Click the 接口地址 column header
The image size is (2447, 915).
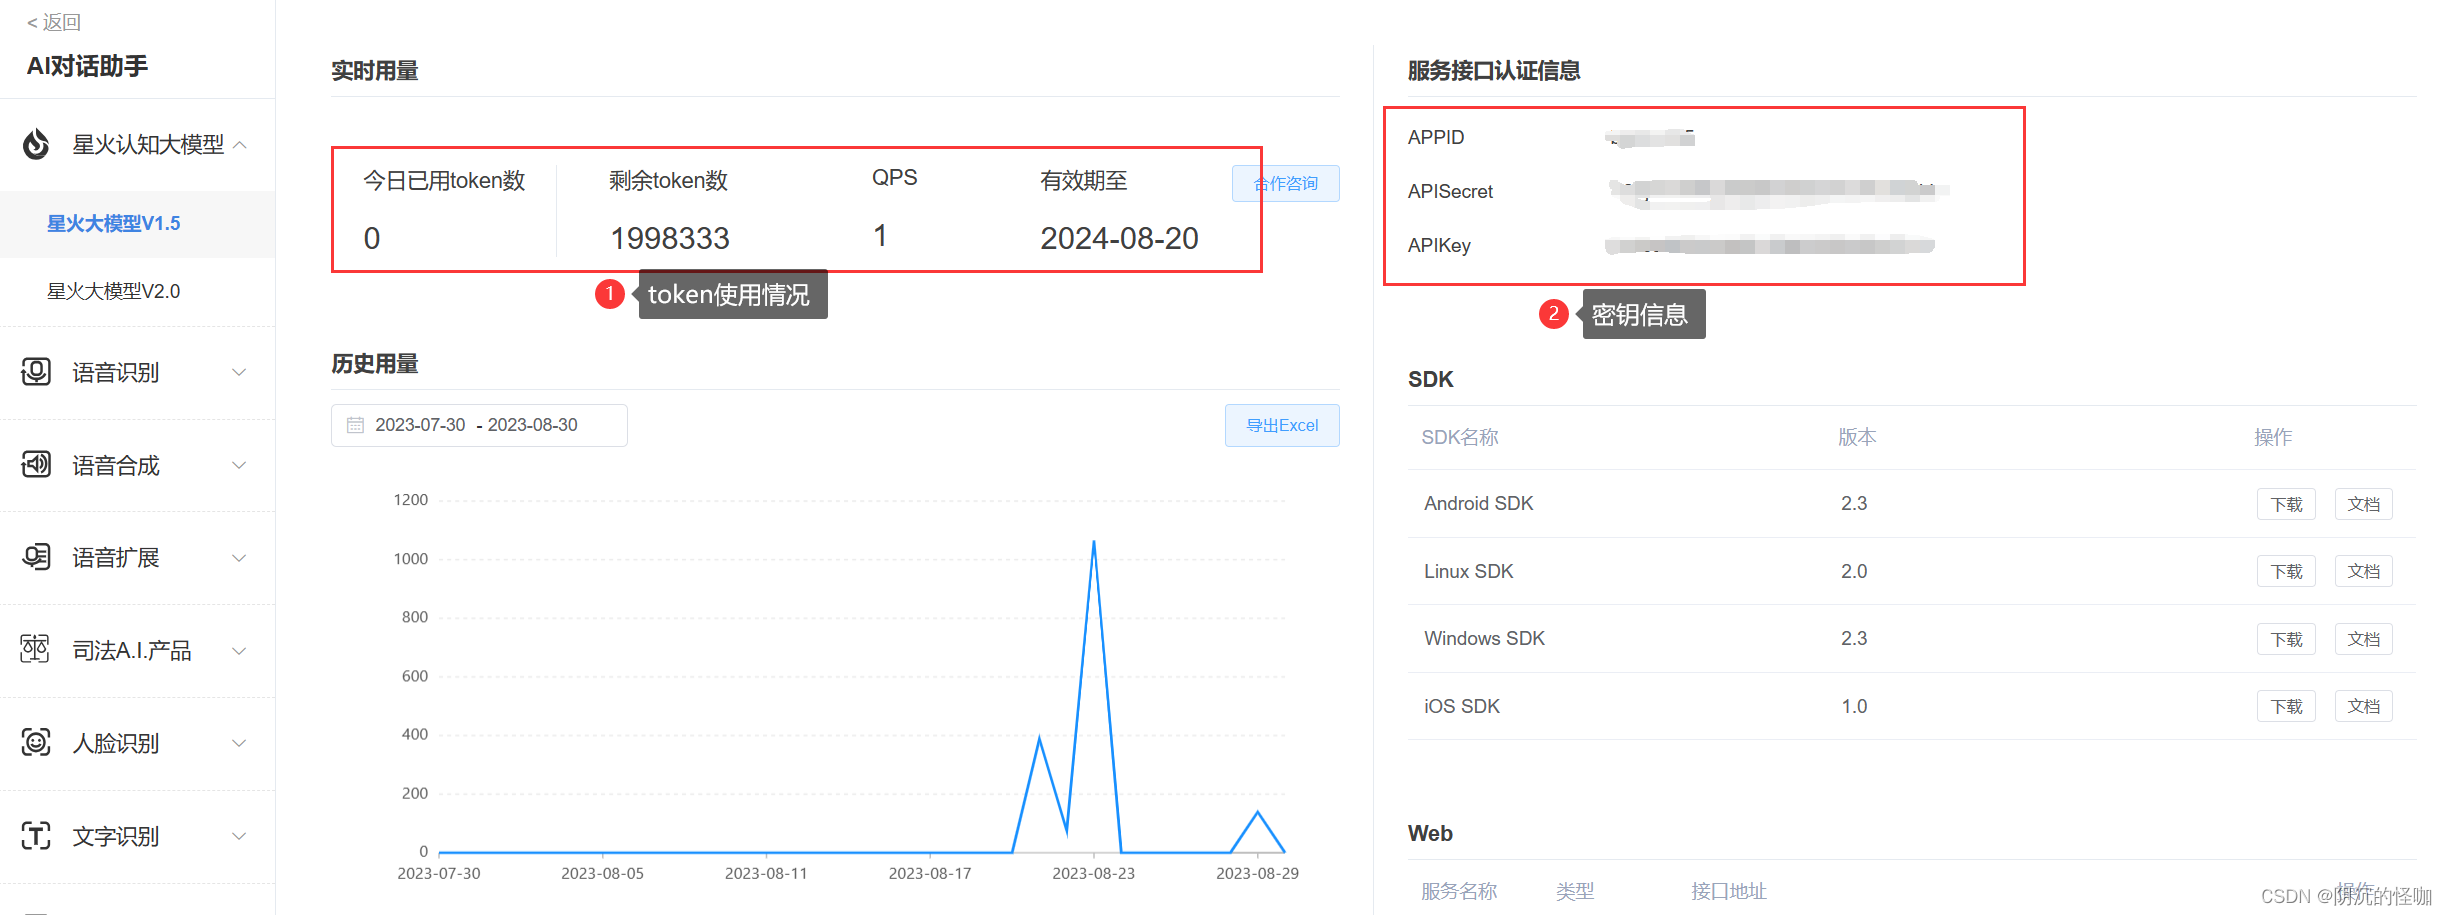(x=1728, y=891)
